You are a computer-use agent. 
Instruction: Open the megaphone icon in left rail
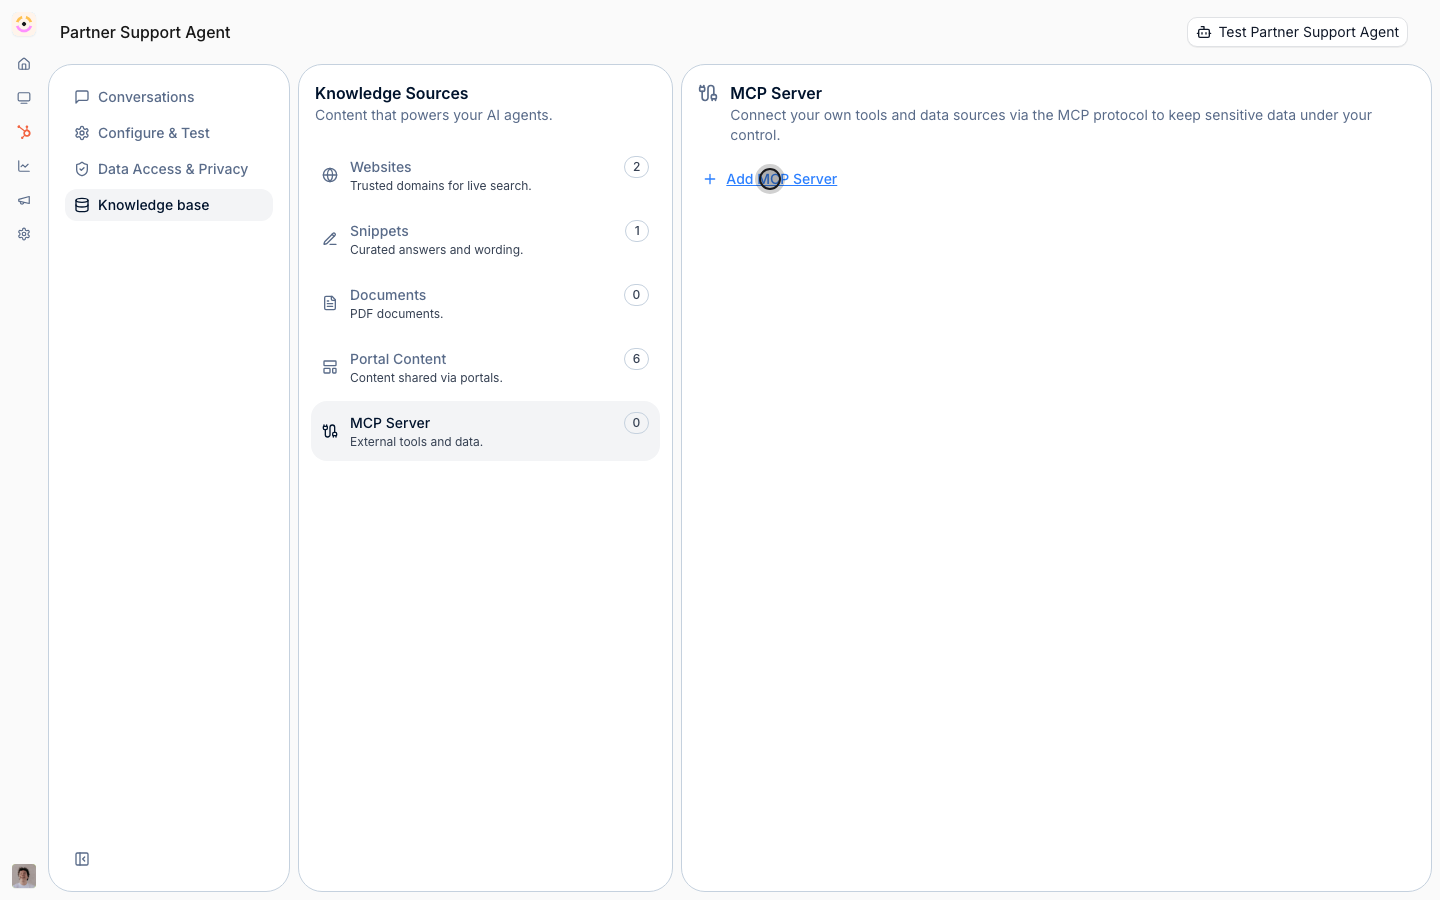24,200
